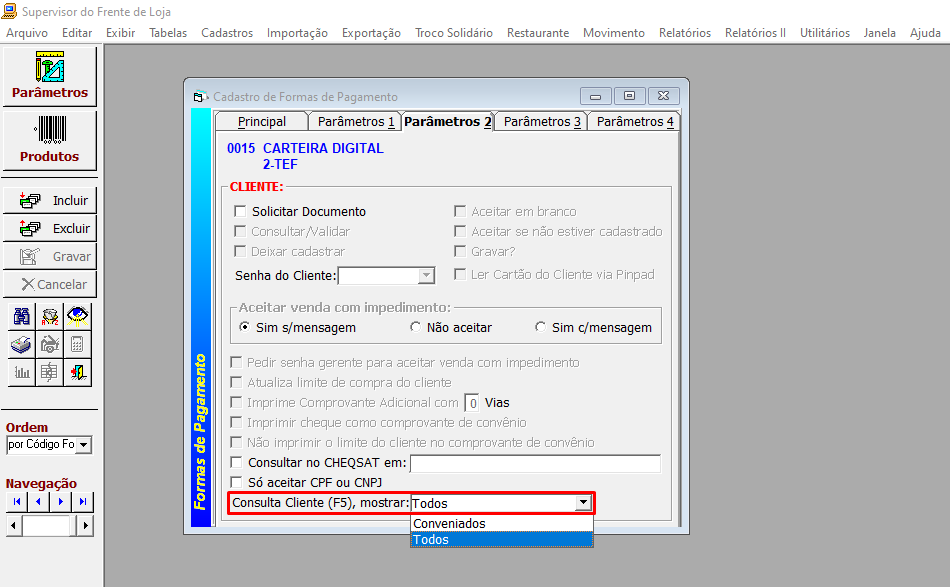Close the Cadastro de Formas de Pagamento window
The height and width of the screenshot is (587, 950).
pos(663,96)
